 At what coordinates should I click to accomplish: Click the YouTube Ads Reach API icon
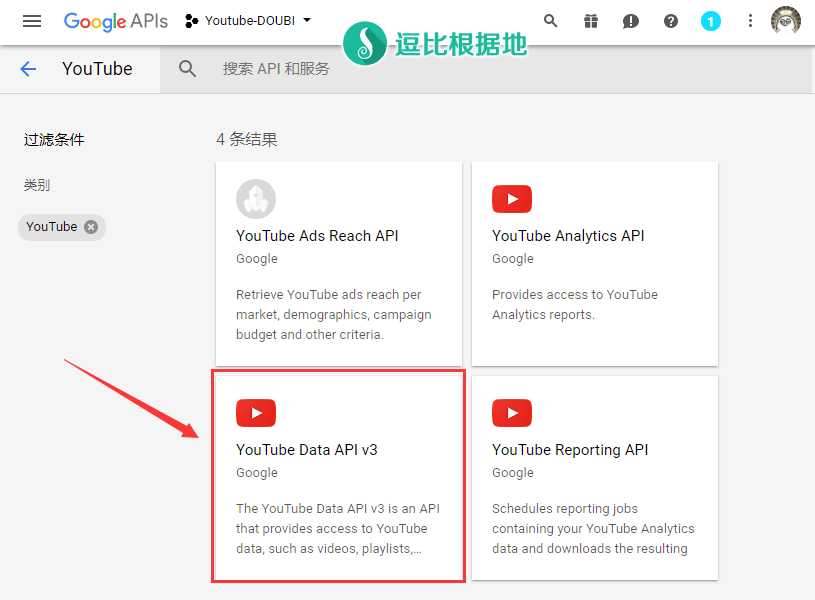click(x=256, y=199)
